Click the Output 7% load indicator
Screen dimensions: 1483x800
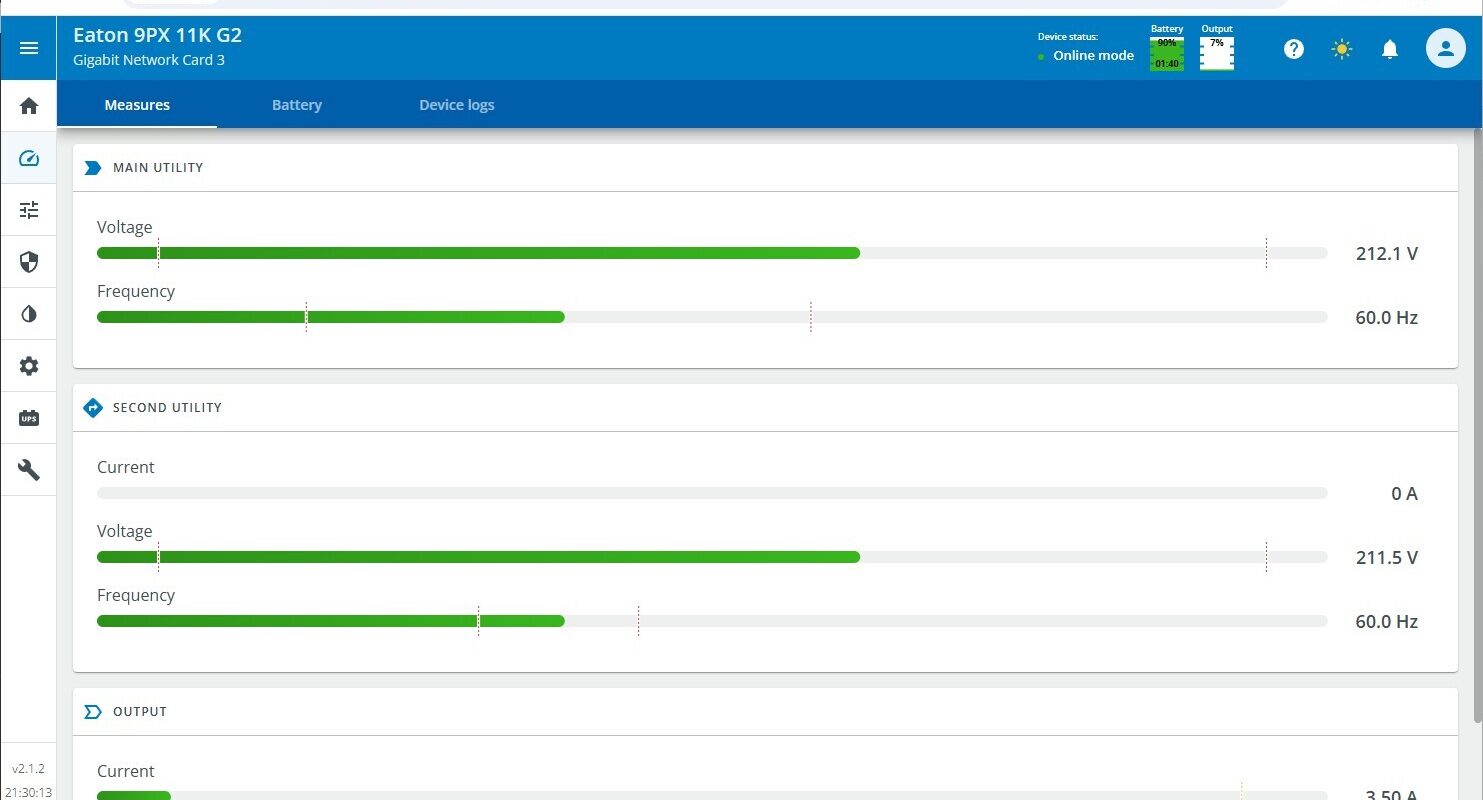1217,53
